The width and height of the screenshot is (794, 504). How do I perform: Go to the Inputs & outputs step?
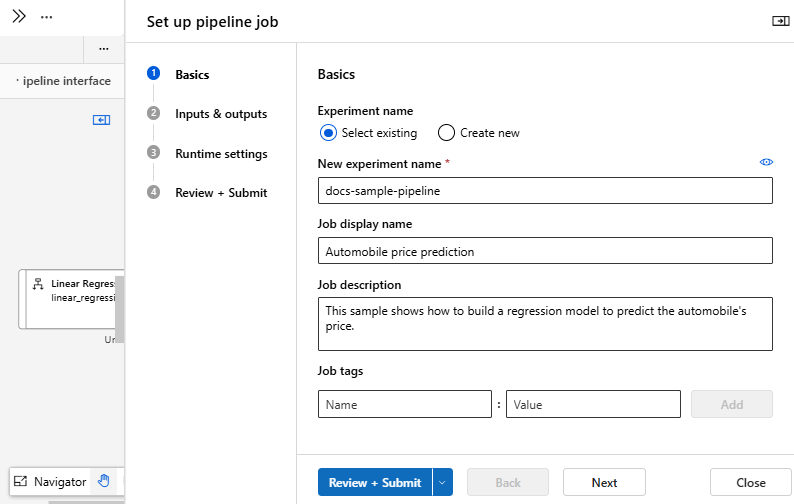point(221,114)
